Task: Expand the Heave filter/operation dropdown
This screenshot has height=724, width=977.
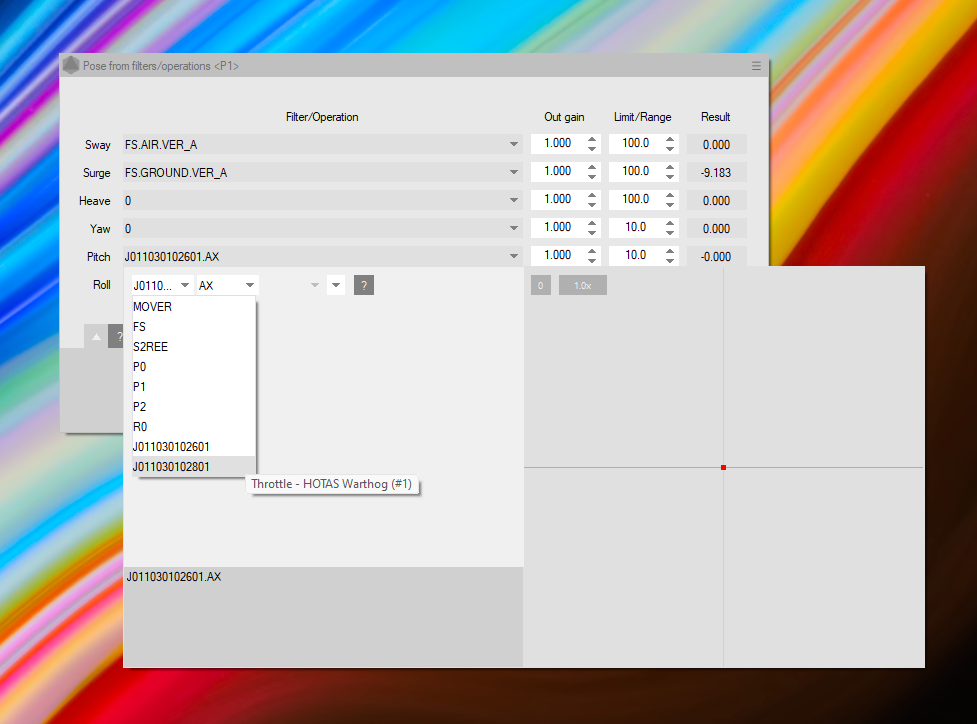Action: [514, 201]
